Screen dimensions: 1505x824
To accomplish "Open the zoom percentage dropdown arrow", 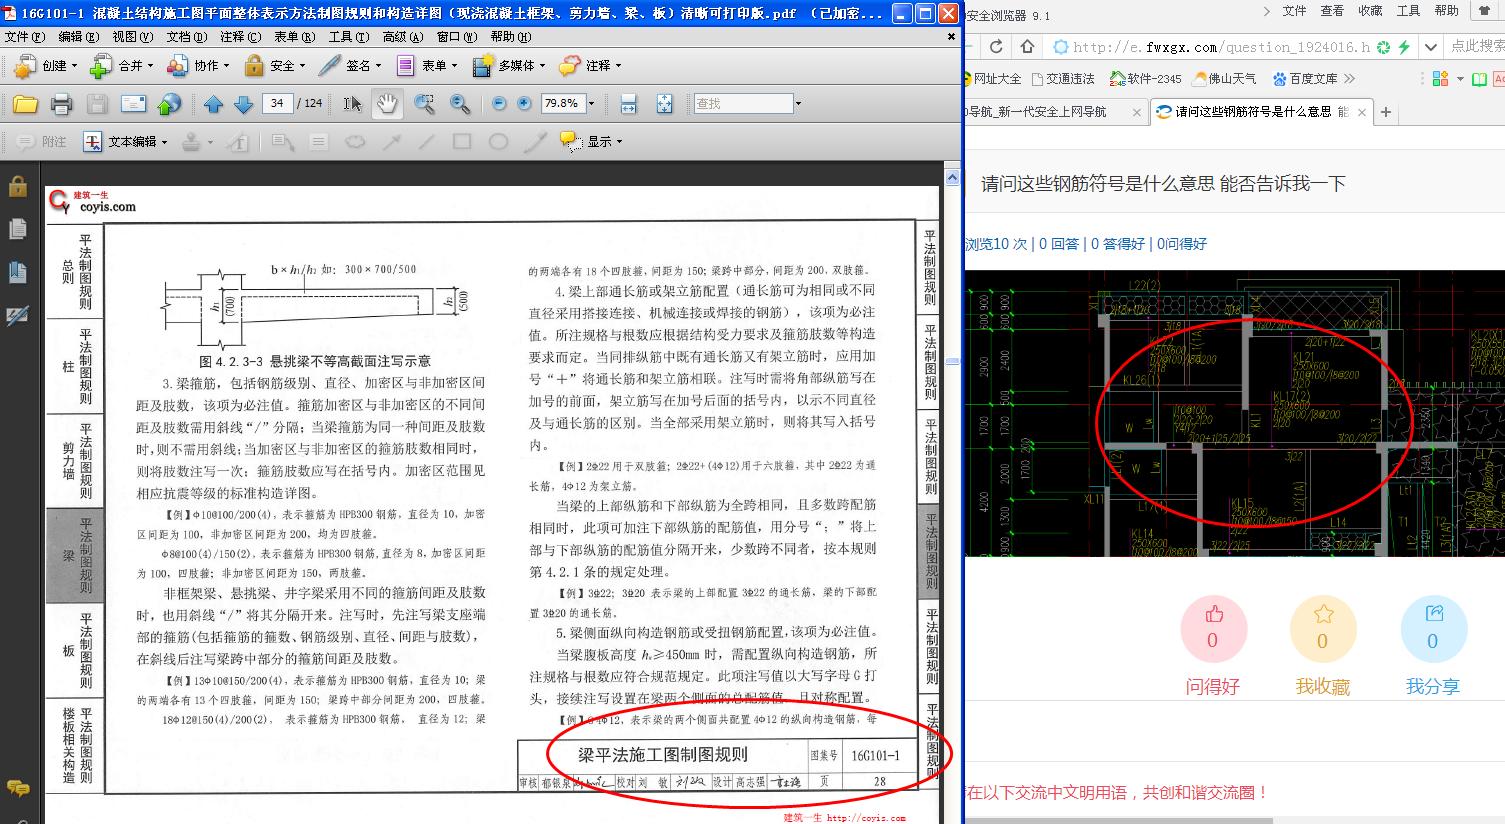I will [591, 104].
